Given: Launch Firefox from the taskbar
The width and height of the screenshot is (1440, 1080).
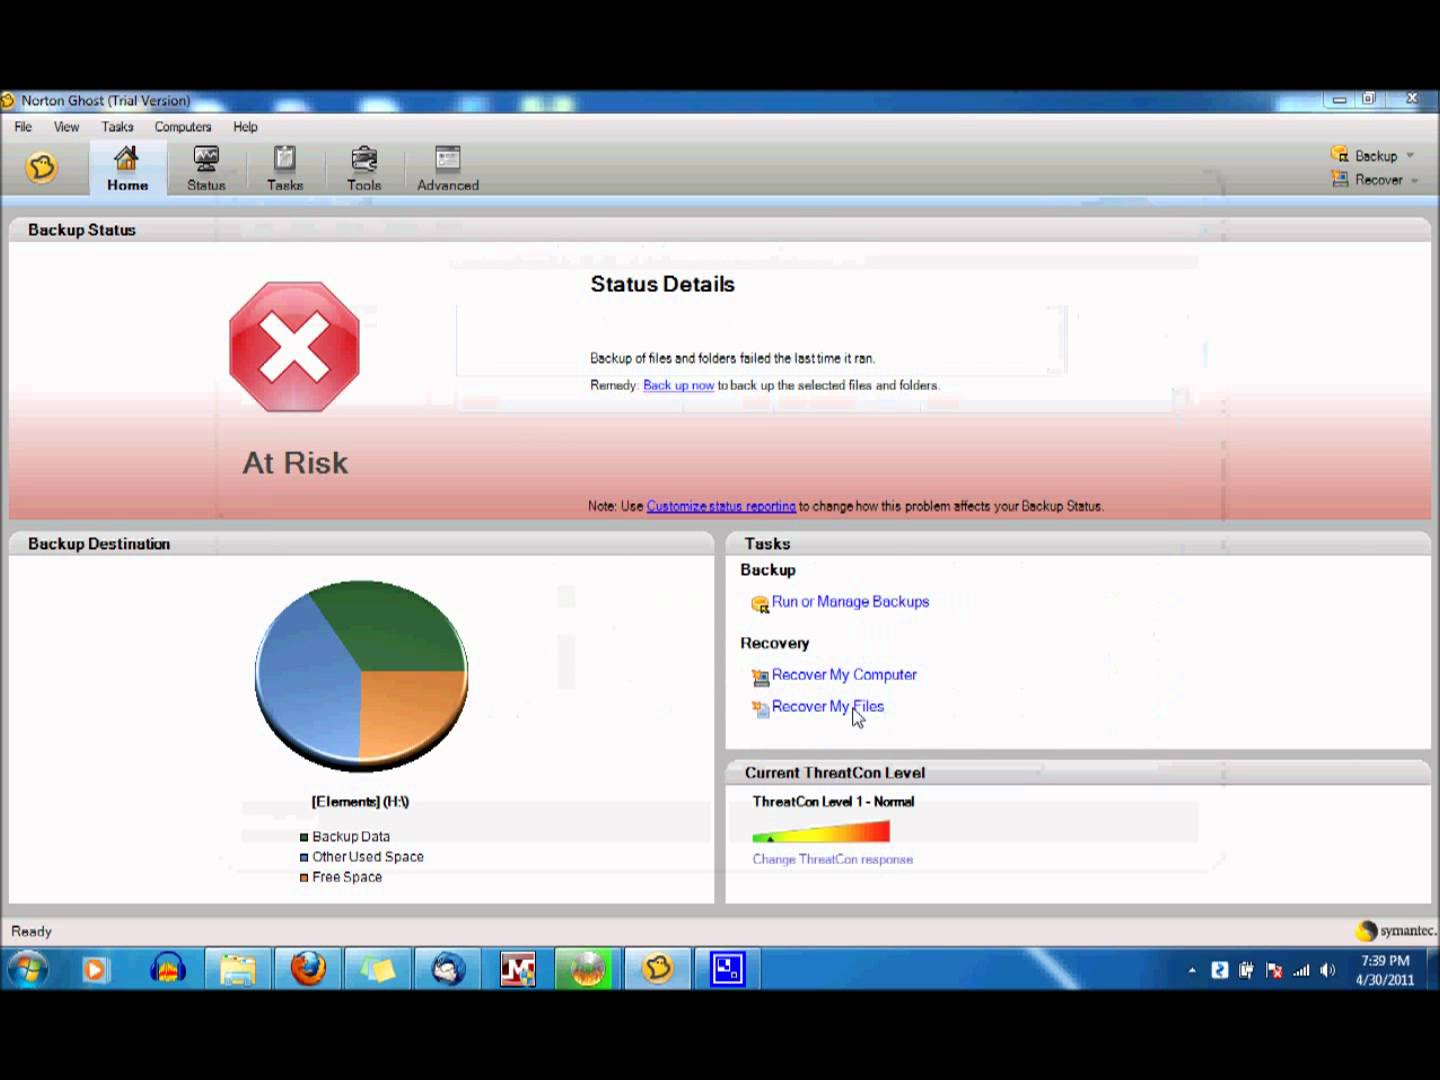Looking at the screenshot, I should [308, 969].
